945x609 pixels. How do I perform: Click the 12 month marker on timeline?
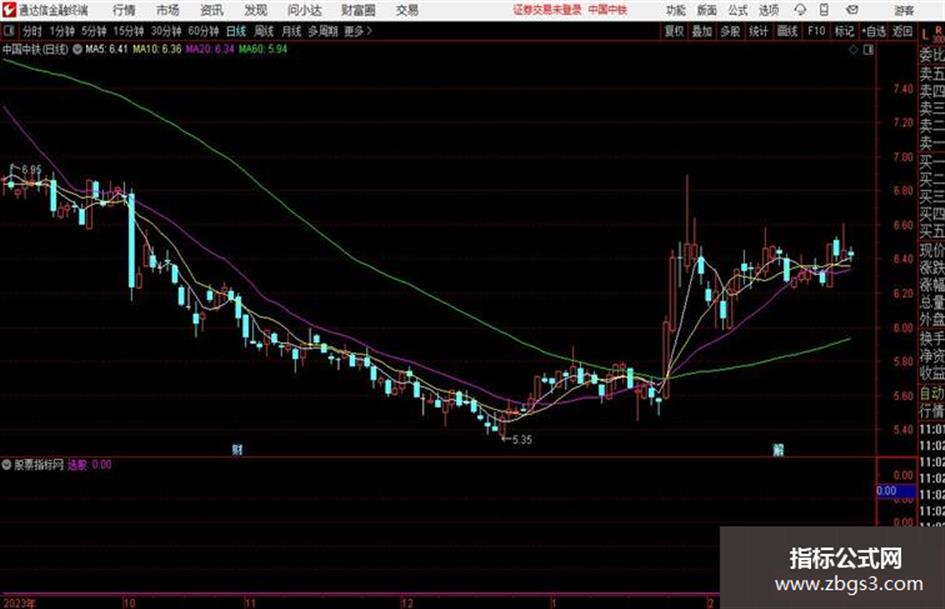[x=407, y=603]
